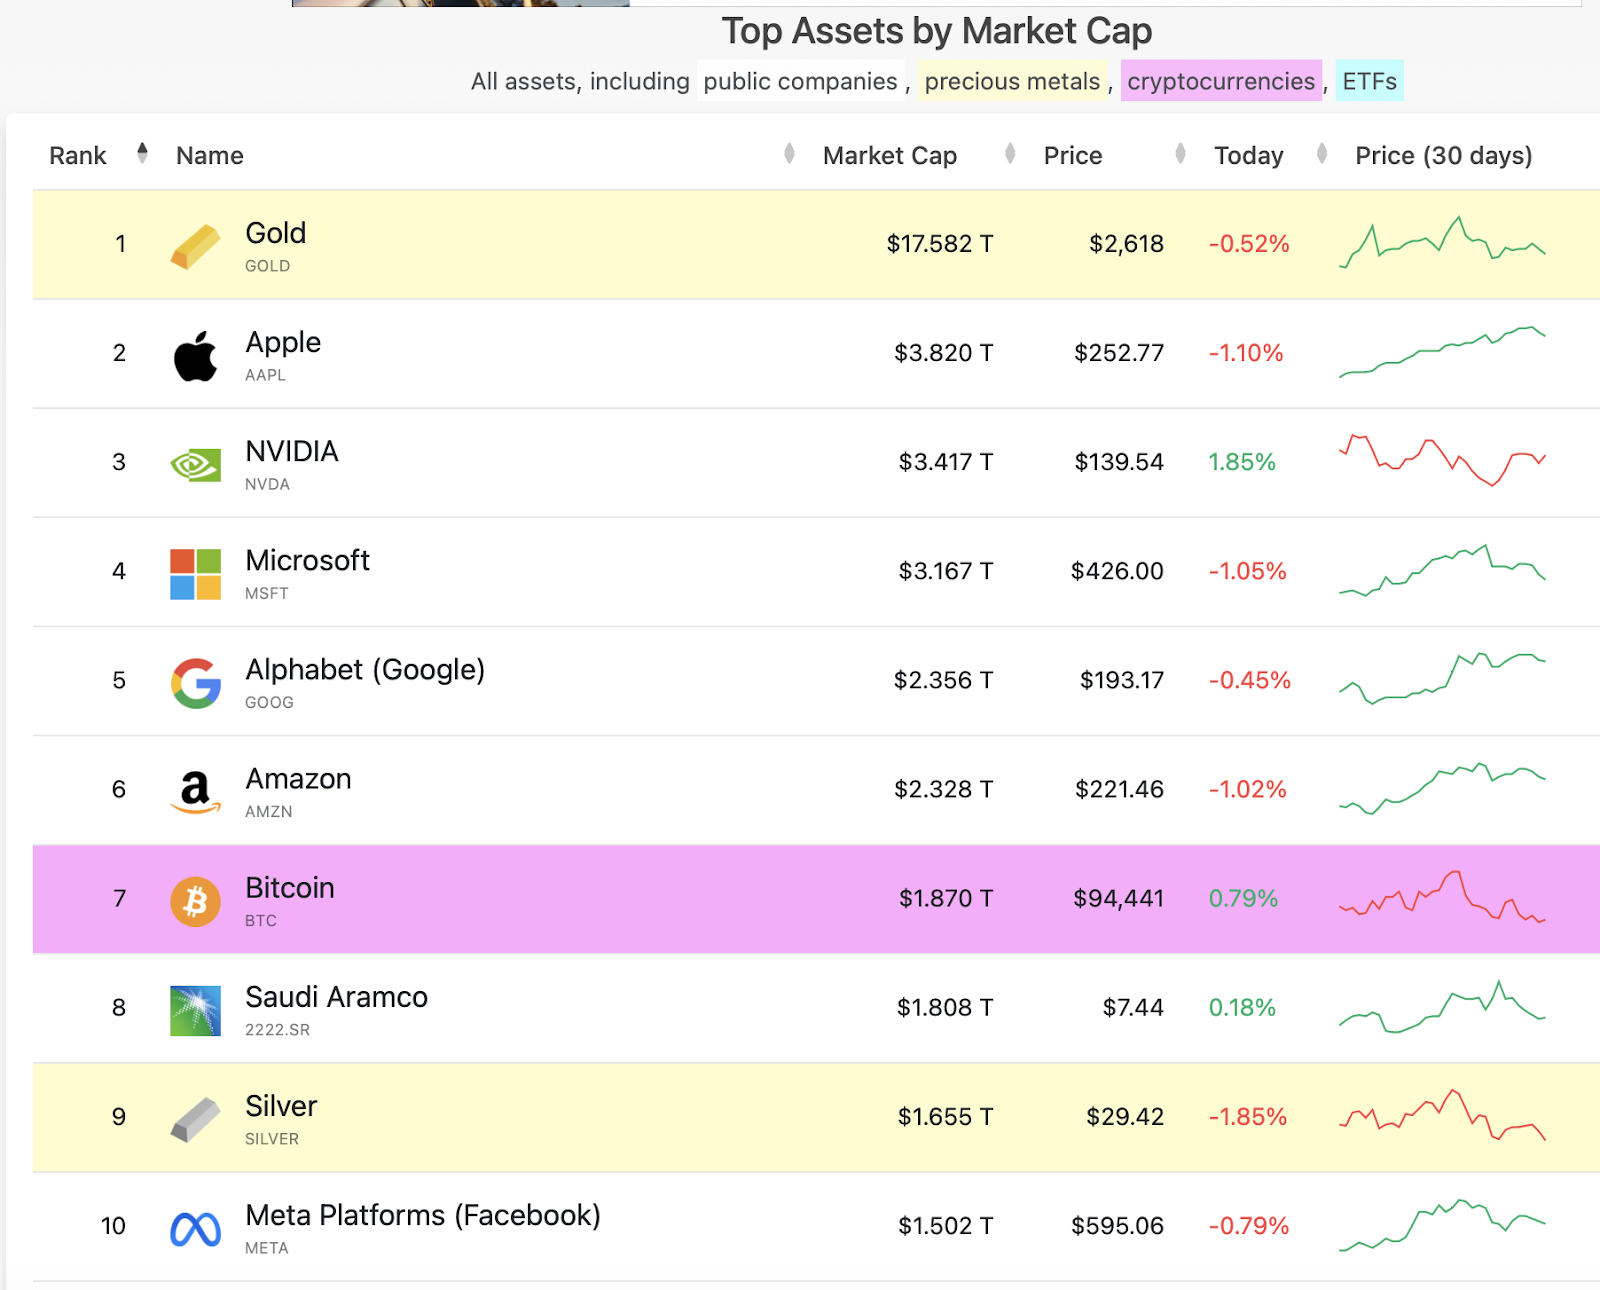The height and width of the screenshot is (1290, 1600).
Task: Click Saudi Aramco's 30-day price chart
Action: click(x=1442, y=1007)
